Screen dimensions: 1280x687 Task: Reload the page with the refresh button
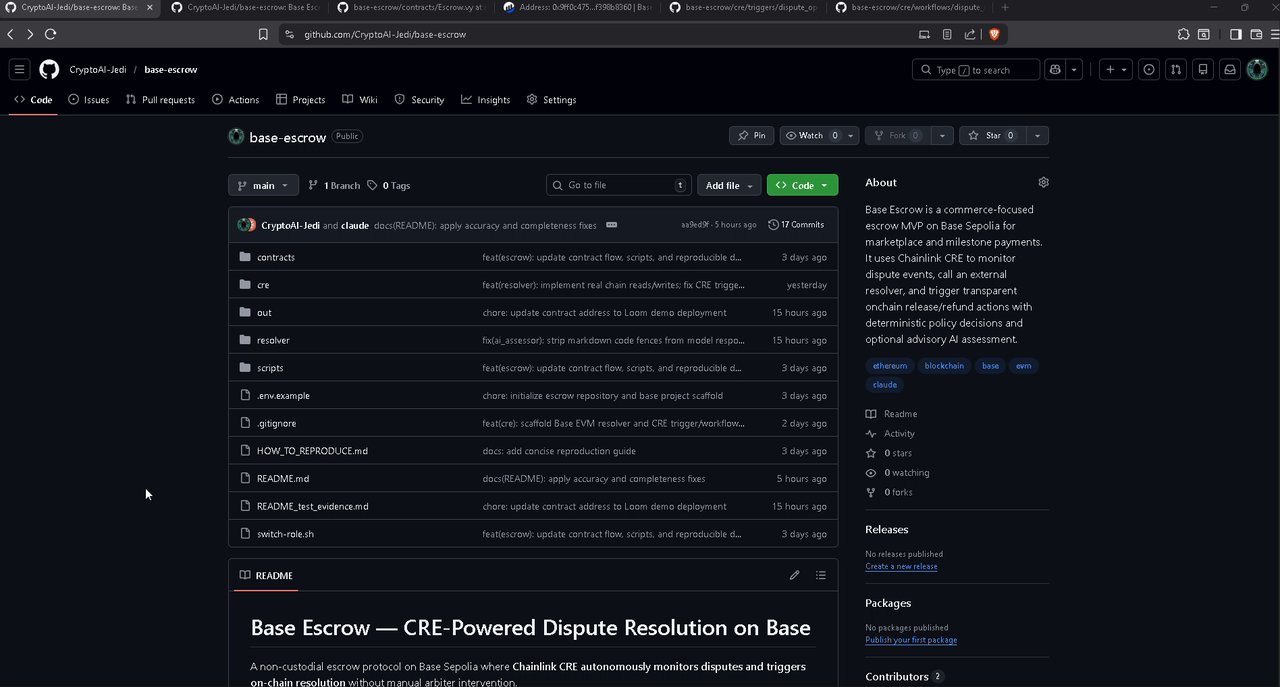pos(50,34)
